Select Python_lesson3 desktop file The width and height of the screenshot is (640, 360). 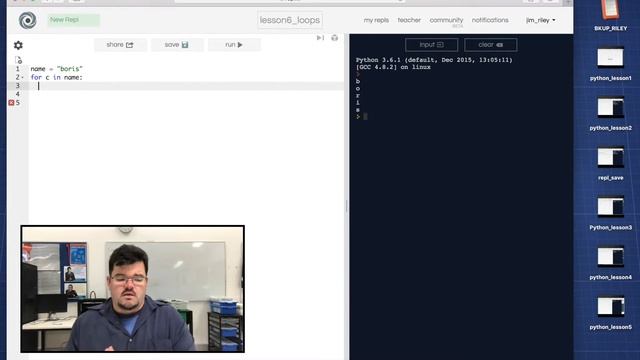(611, 213)
